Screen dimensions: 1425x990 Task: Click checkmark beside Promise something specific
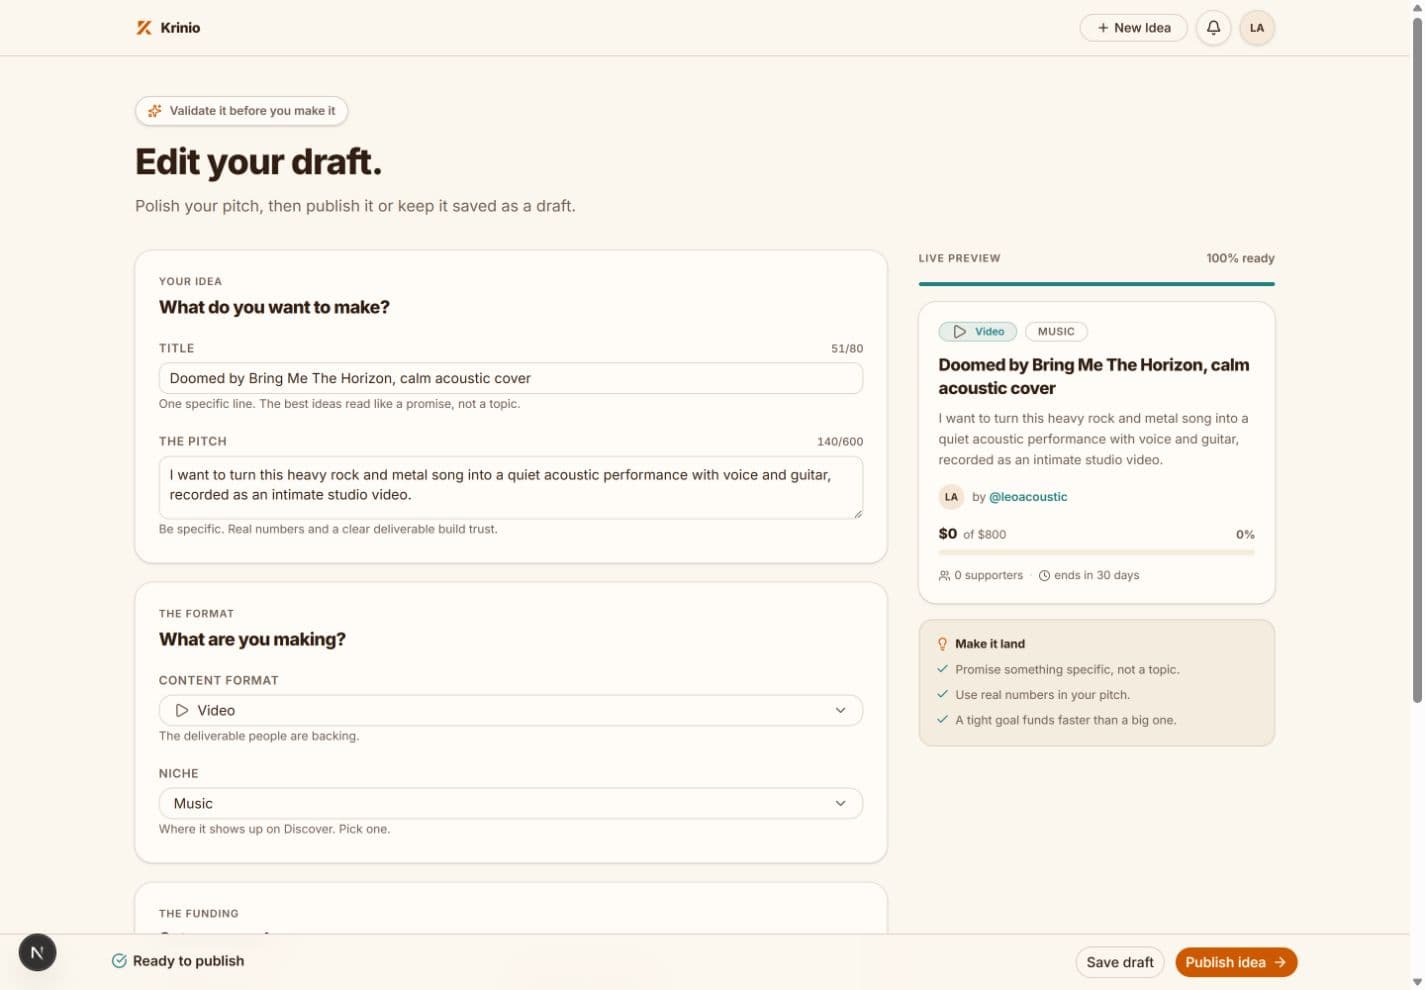[x=942, y=669]
